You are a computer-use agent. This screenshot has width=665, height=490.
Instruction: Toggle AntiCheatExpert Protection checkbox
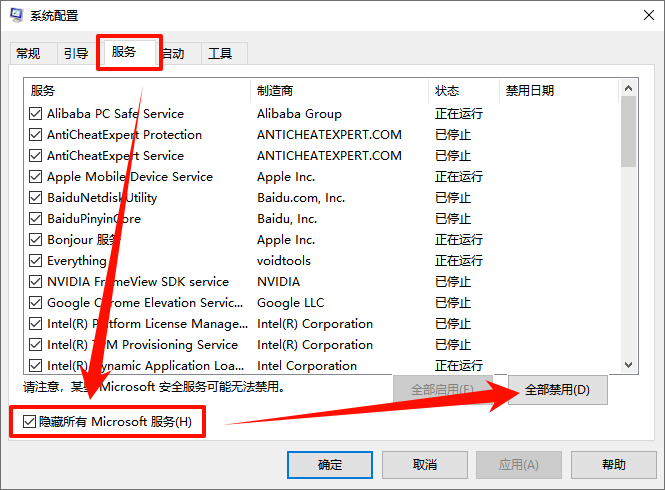click(x=36, y=134)
